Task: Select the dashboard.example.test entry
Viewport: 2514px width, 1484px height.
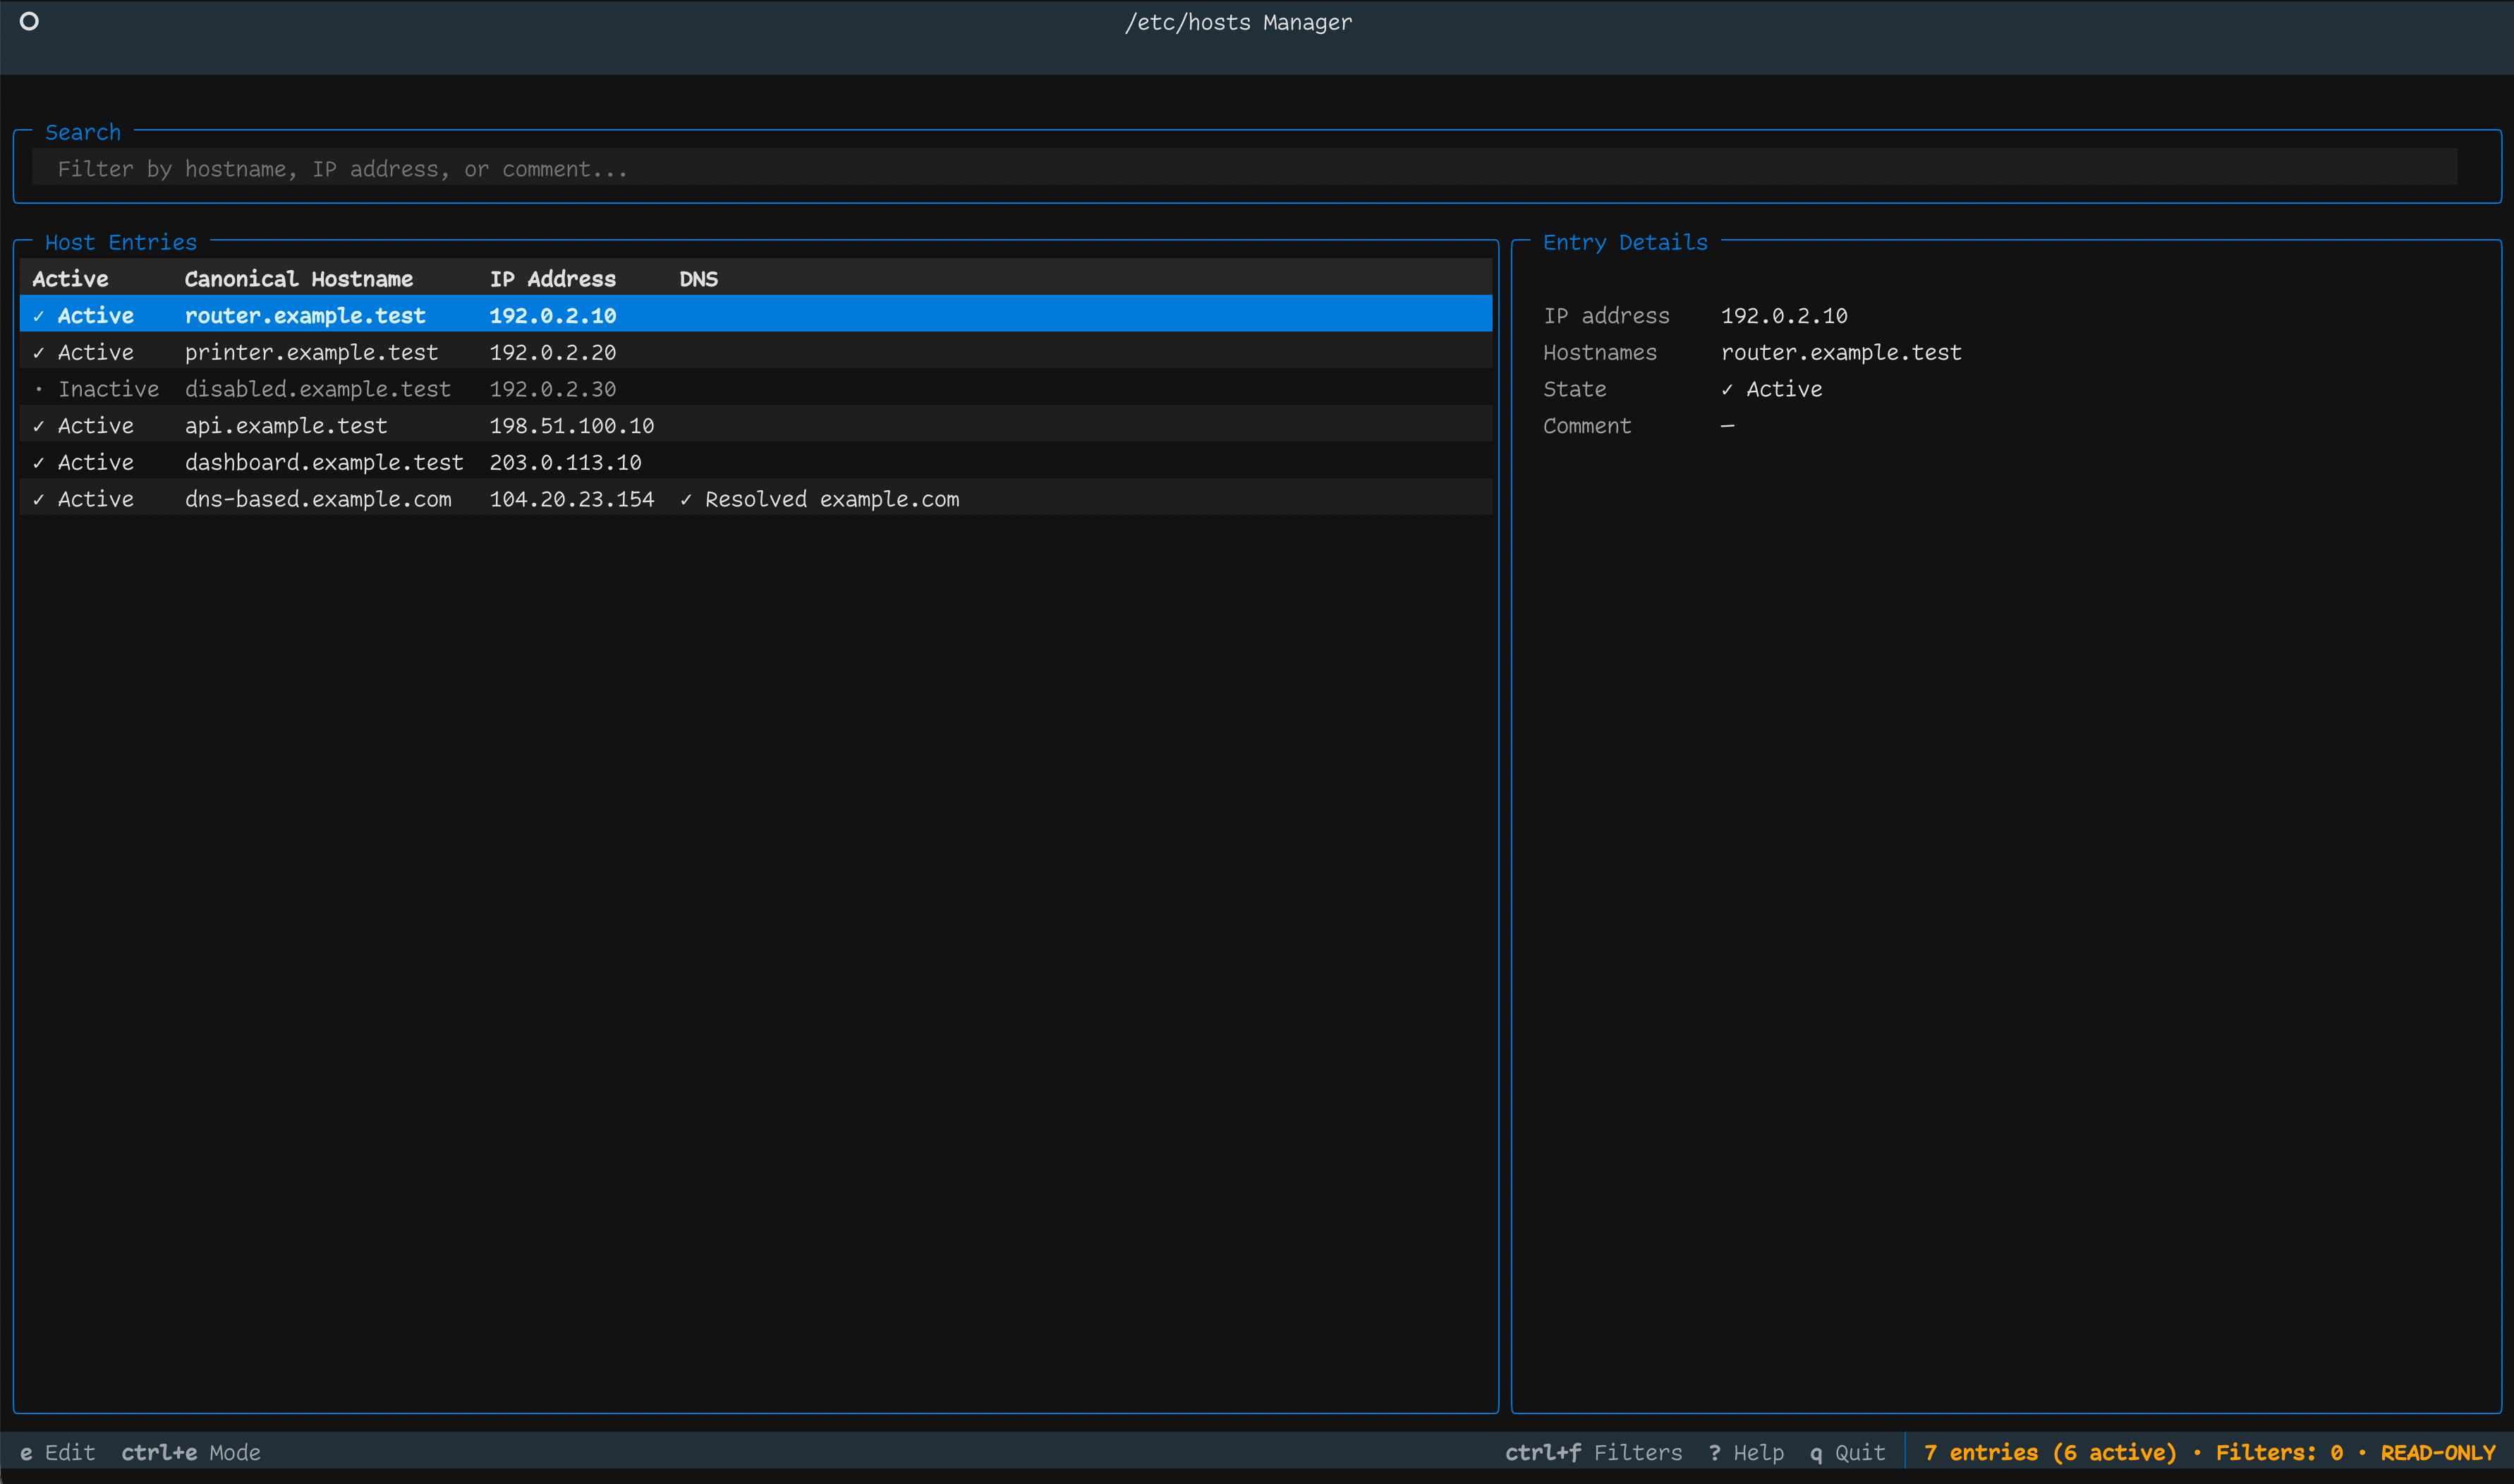Action: pyautogui.click(x=755, y=461)
